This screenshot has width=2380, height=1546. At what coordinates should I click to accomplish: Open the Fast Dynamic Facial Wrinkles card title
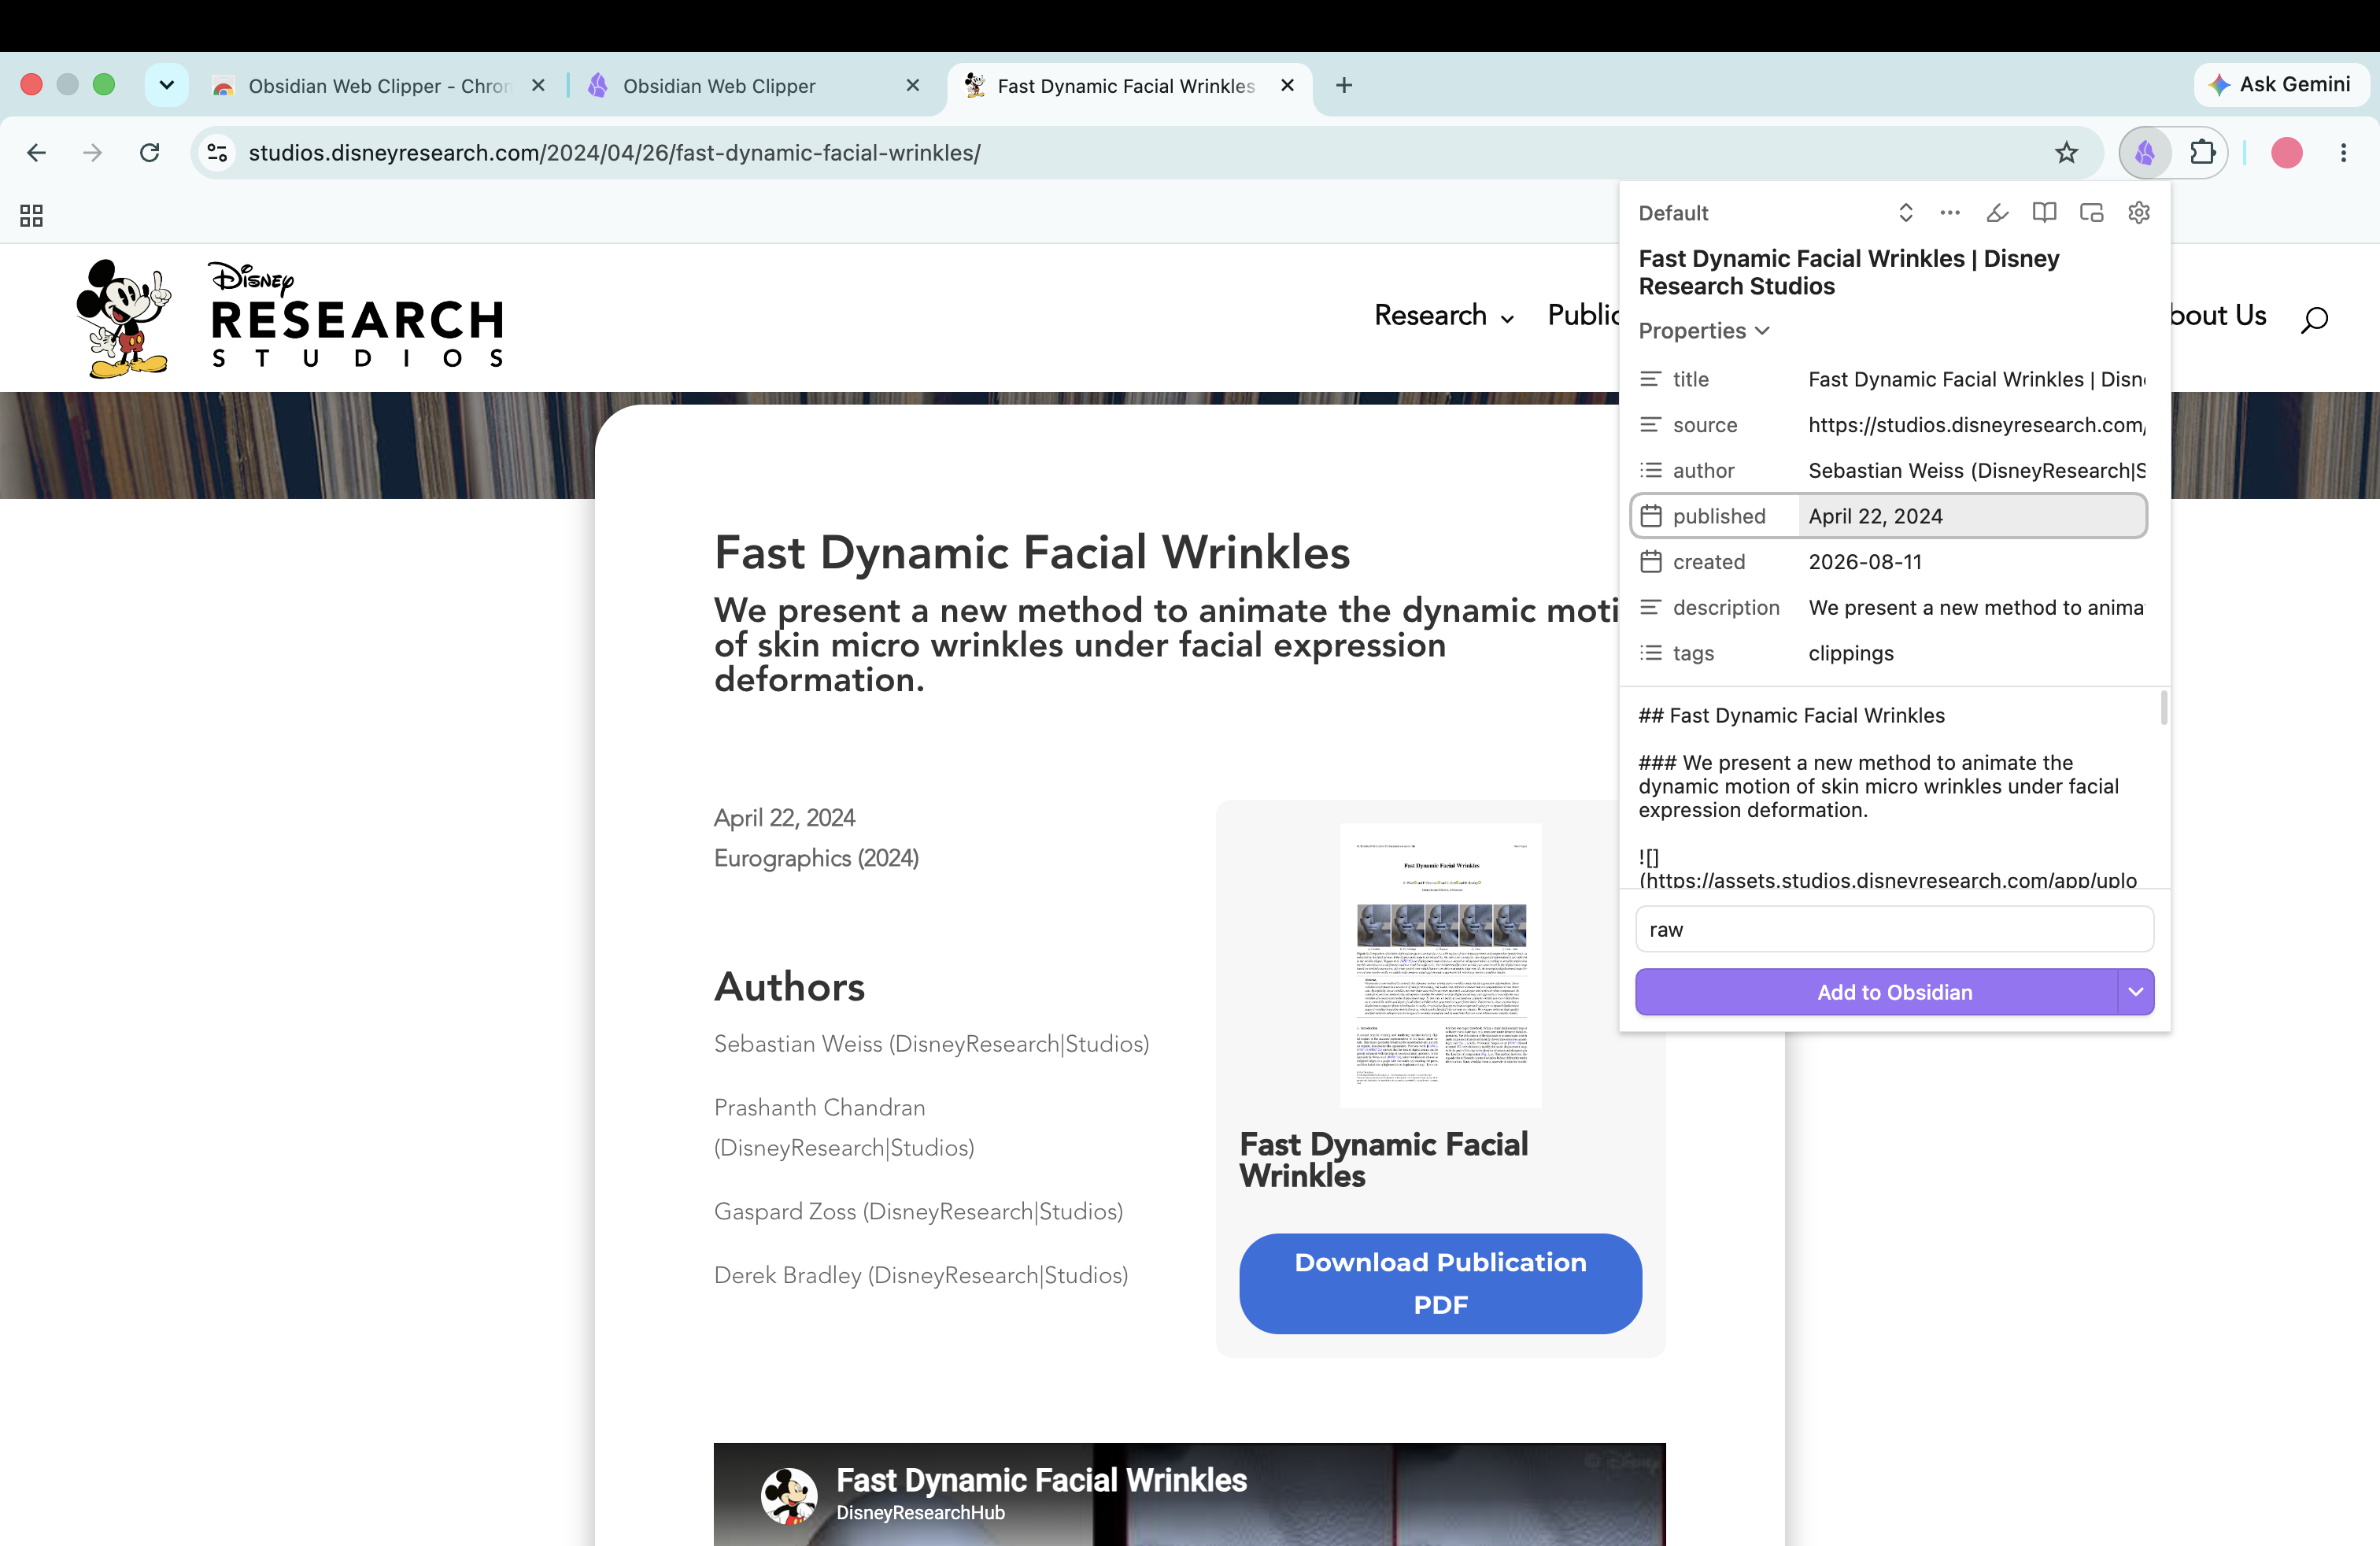coord(1384,1160)
